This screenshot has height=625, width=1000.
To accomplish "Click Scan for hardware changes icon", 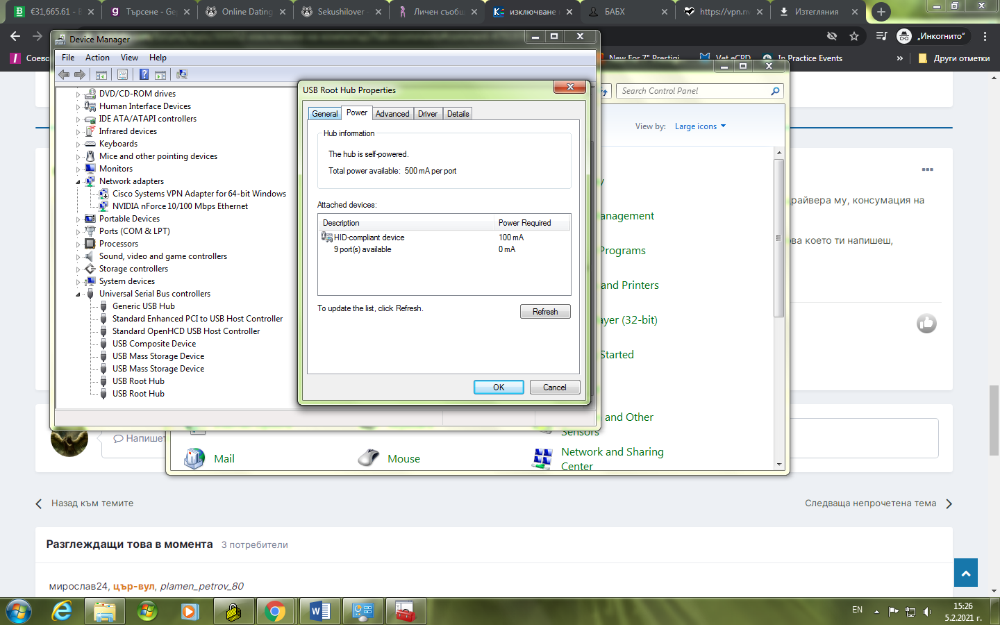I will pyautogui.click(x=182, y=75).
